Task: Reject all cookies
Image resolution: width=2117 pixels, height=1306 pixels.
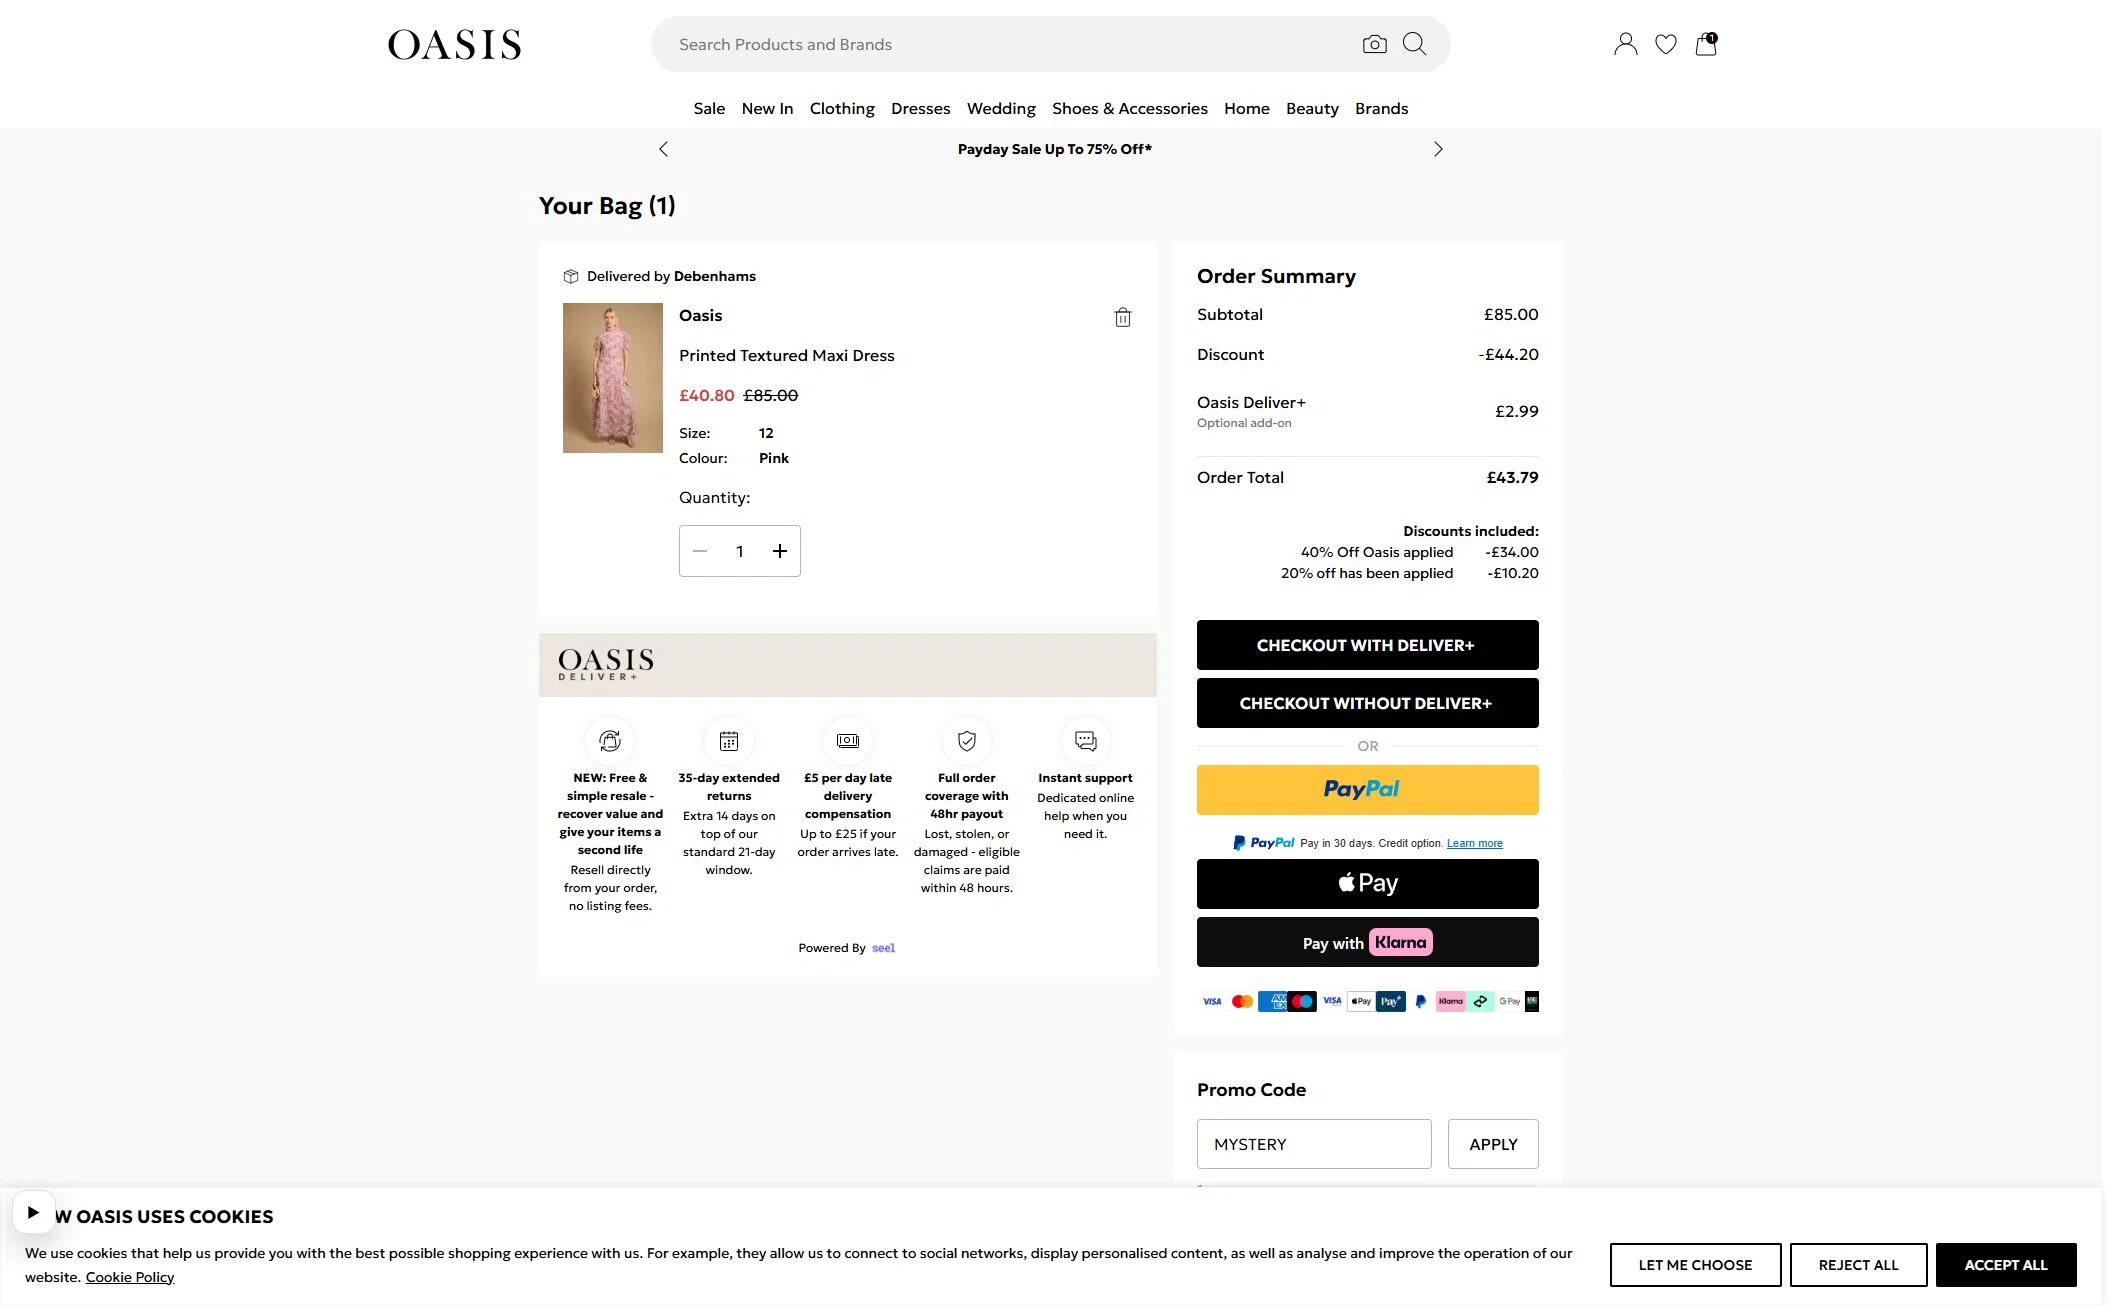Action: (x=1858, y=1265)
